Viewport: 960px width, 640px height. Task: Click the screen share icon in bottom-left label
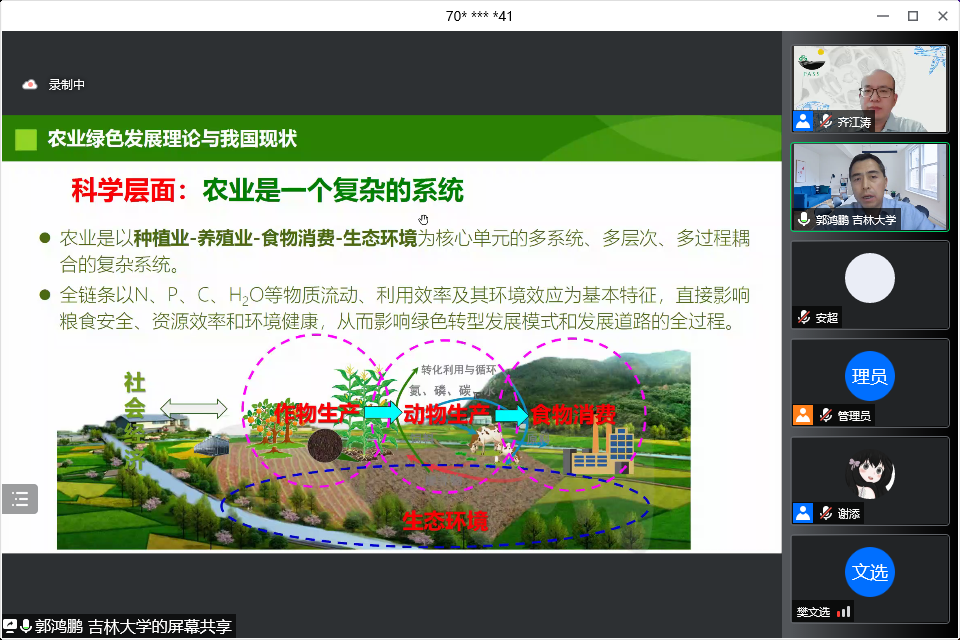10,627
